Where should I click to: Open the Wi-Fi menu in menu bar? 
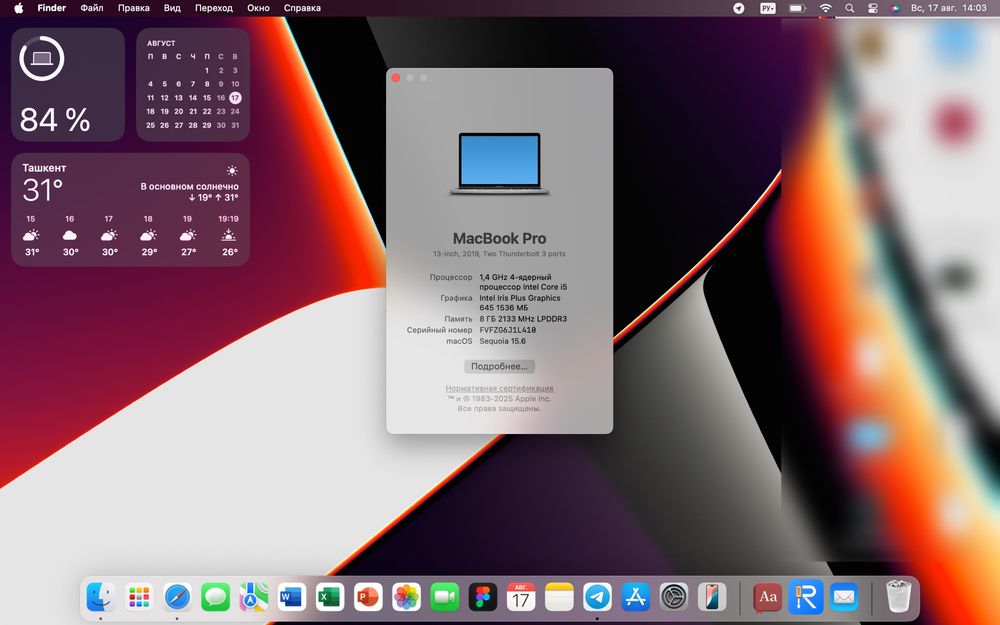(x=825, y=8)
